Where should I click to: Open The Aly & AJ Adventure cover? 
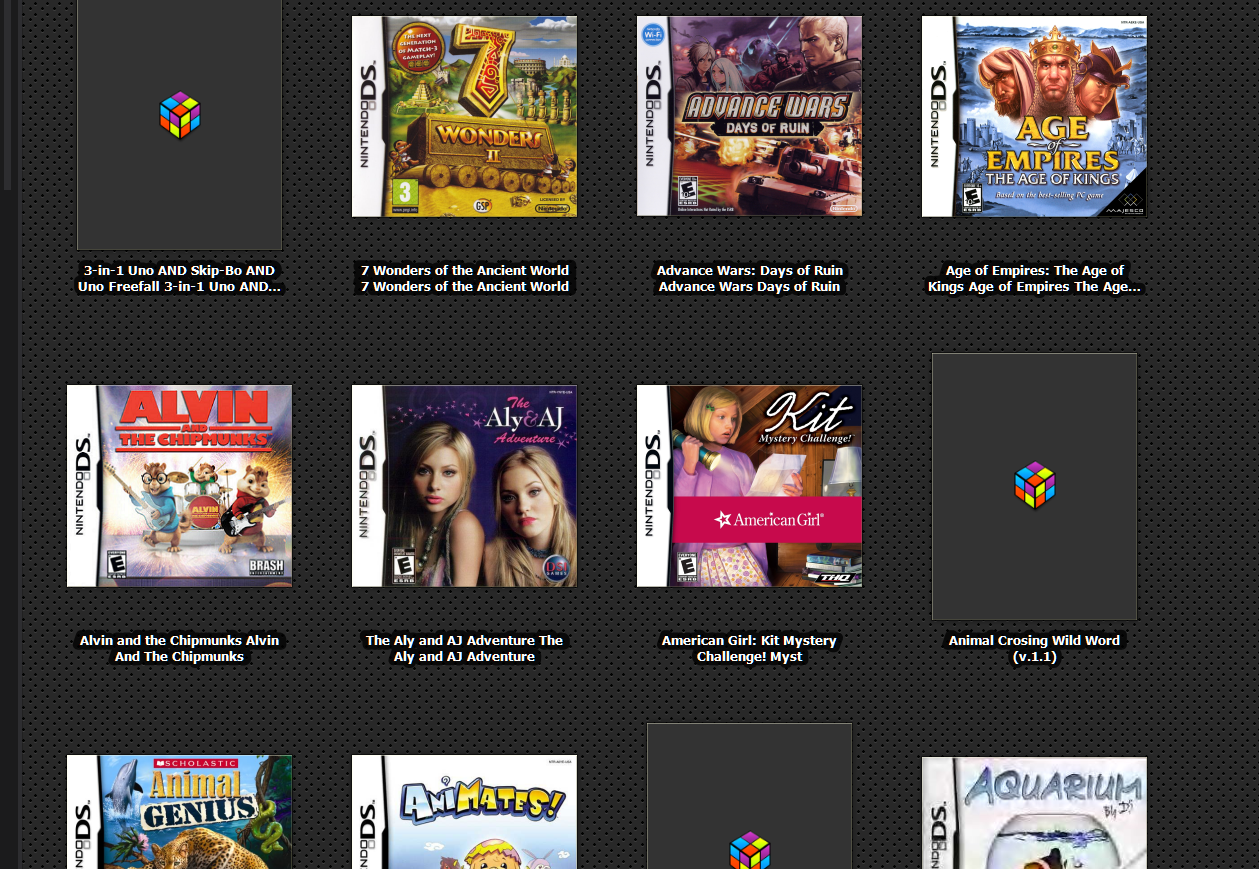tap(464, 486)
